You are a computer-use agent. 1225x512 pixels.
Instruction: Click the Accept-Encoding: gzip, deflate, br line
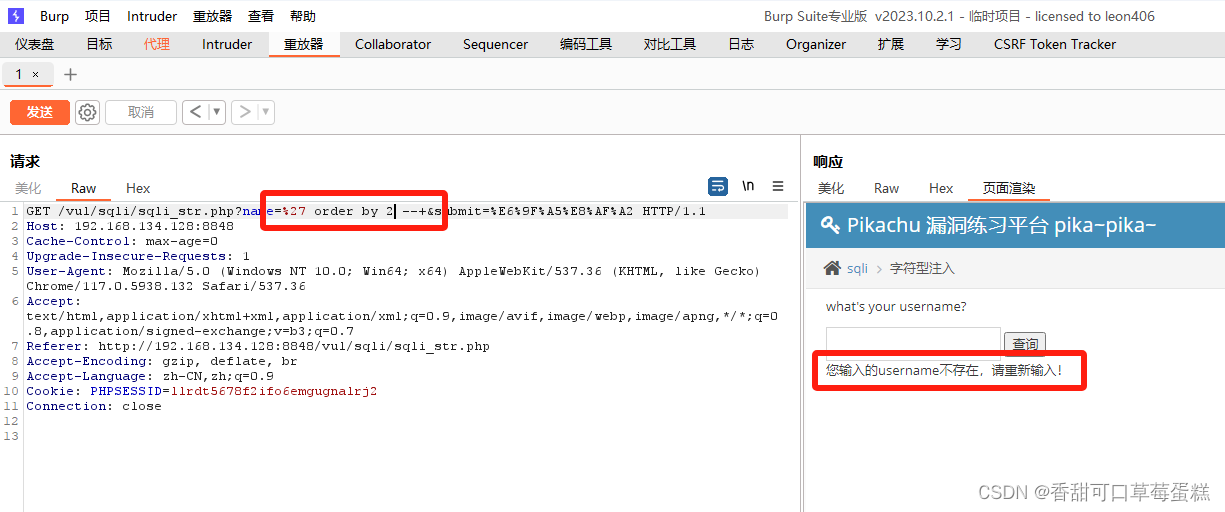(162, 361)
